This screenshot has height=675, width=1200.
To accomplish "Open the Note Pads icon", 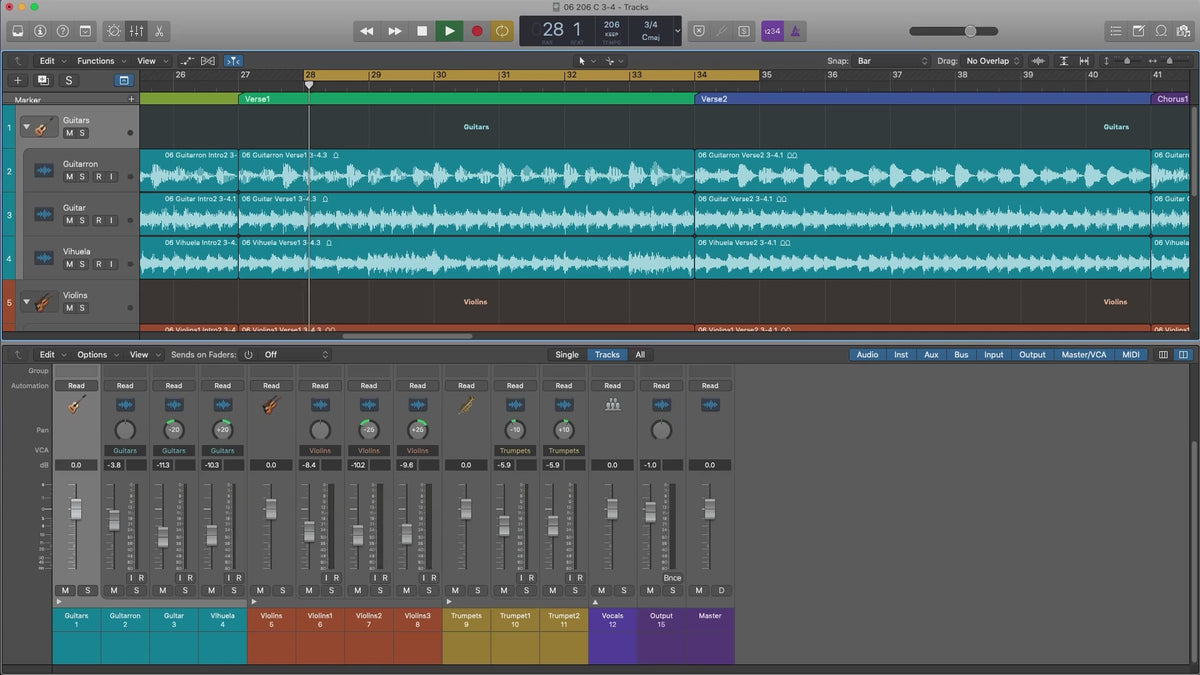I will (1138, 31).
